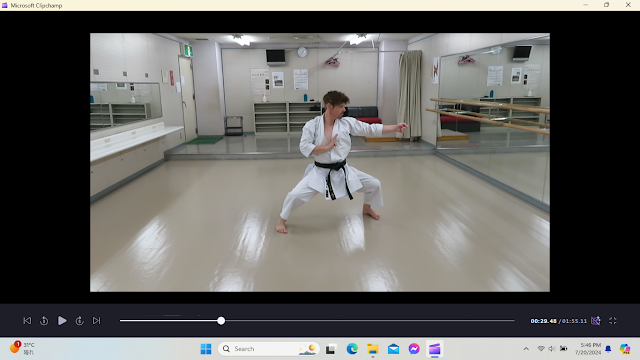Viewport: 640px width, 360px height.
Task: Restore down the Clipchamp window
Action: [x=607, y=5]
